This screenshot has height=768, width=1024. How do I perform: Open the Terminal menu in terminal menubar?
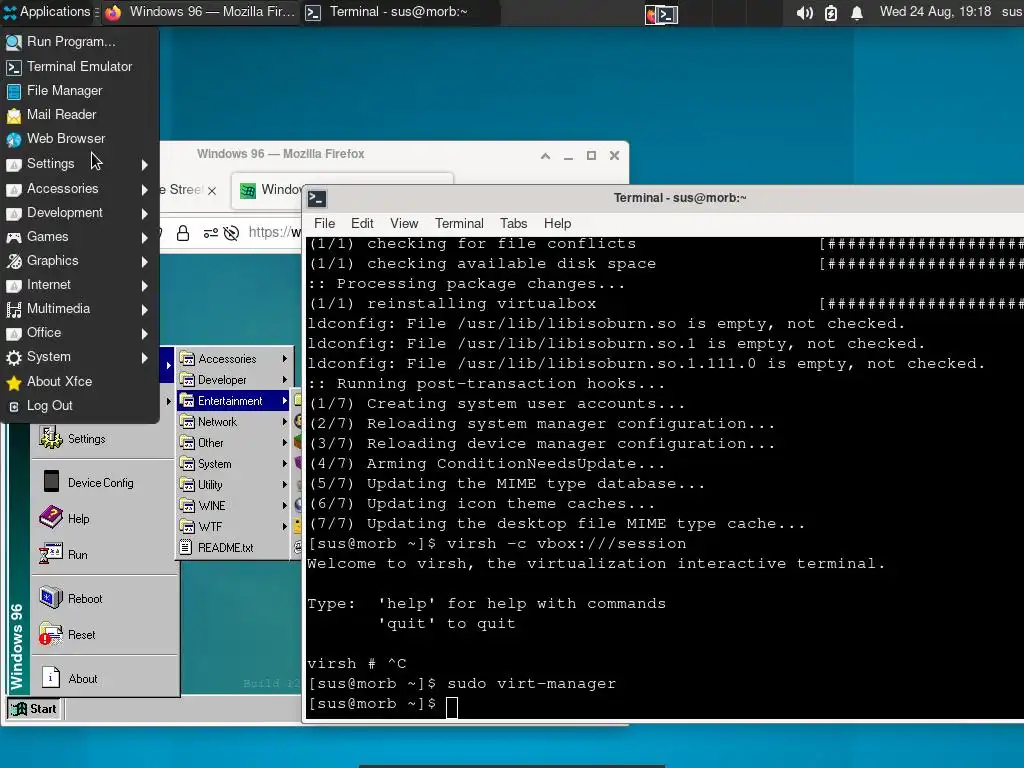pyautogui.click(x=459, y=223)
